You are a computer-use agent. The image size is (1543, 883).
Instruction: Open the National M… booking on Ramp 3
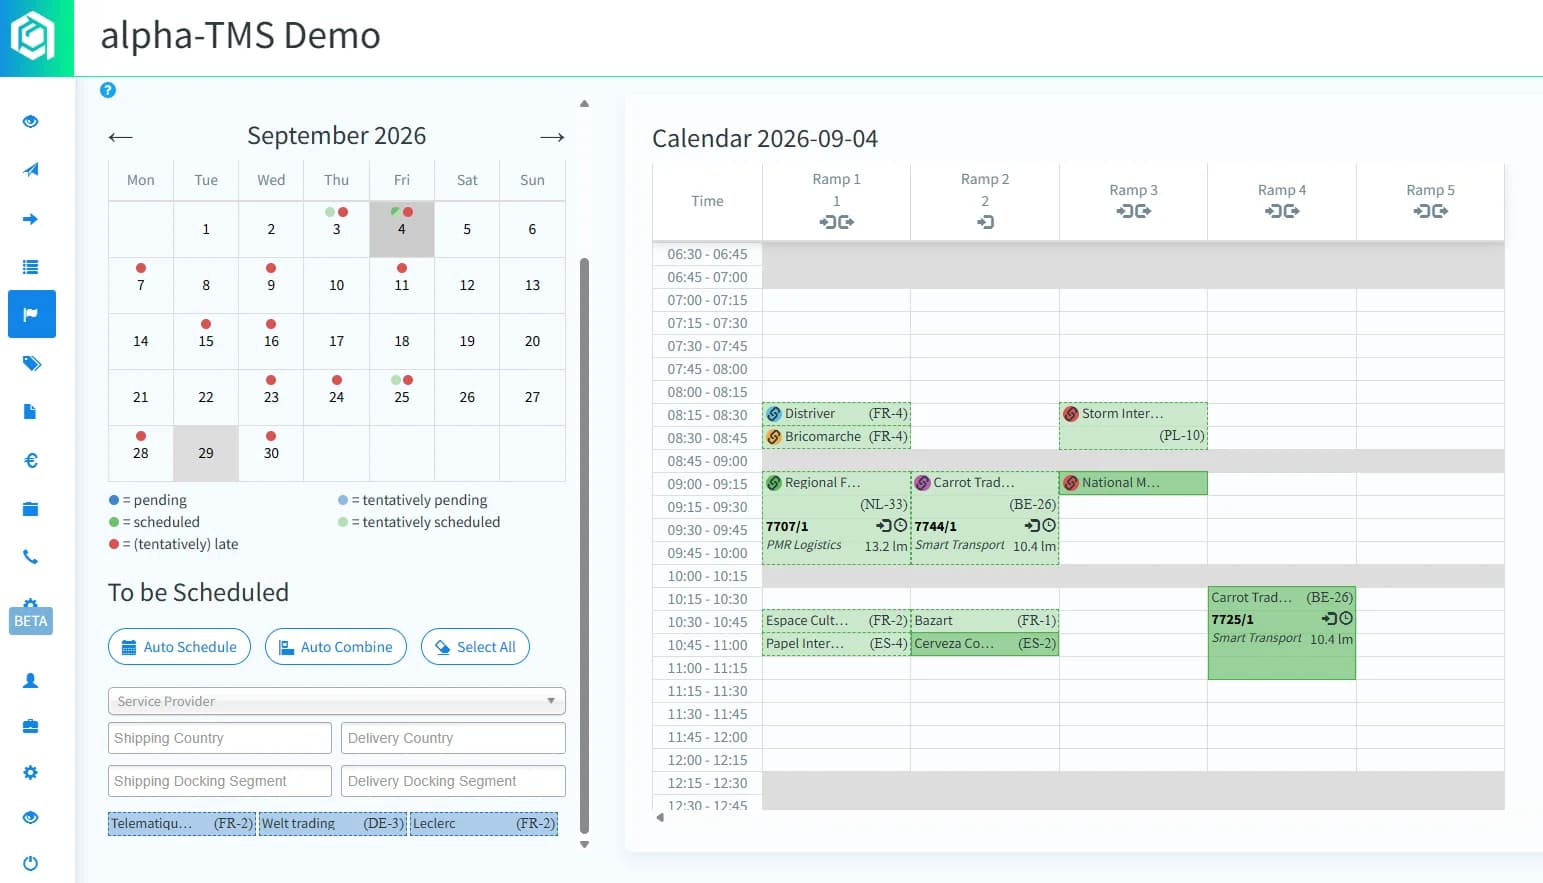tap(1133, 483)
